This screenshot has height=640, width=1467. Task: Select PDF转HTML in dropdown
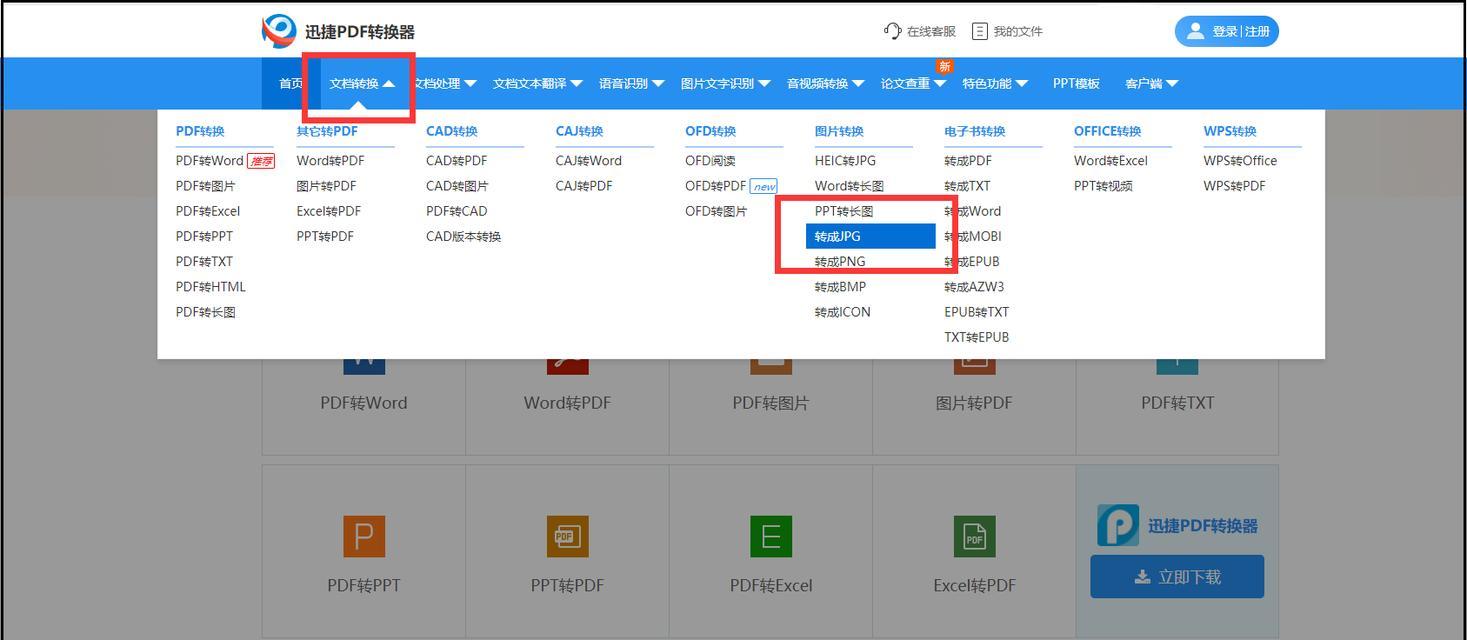(211, 287)
